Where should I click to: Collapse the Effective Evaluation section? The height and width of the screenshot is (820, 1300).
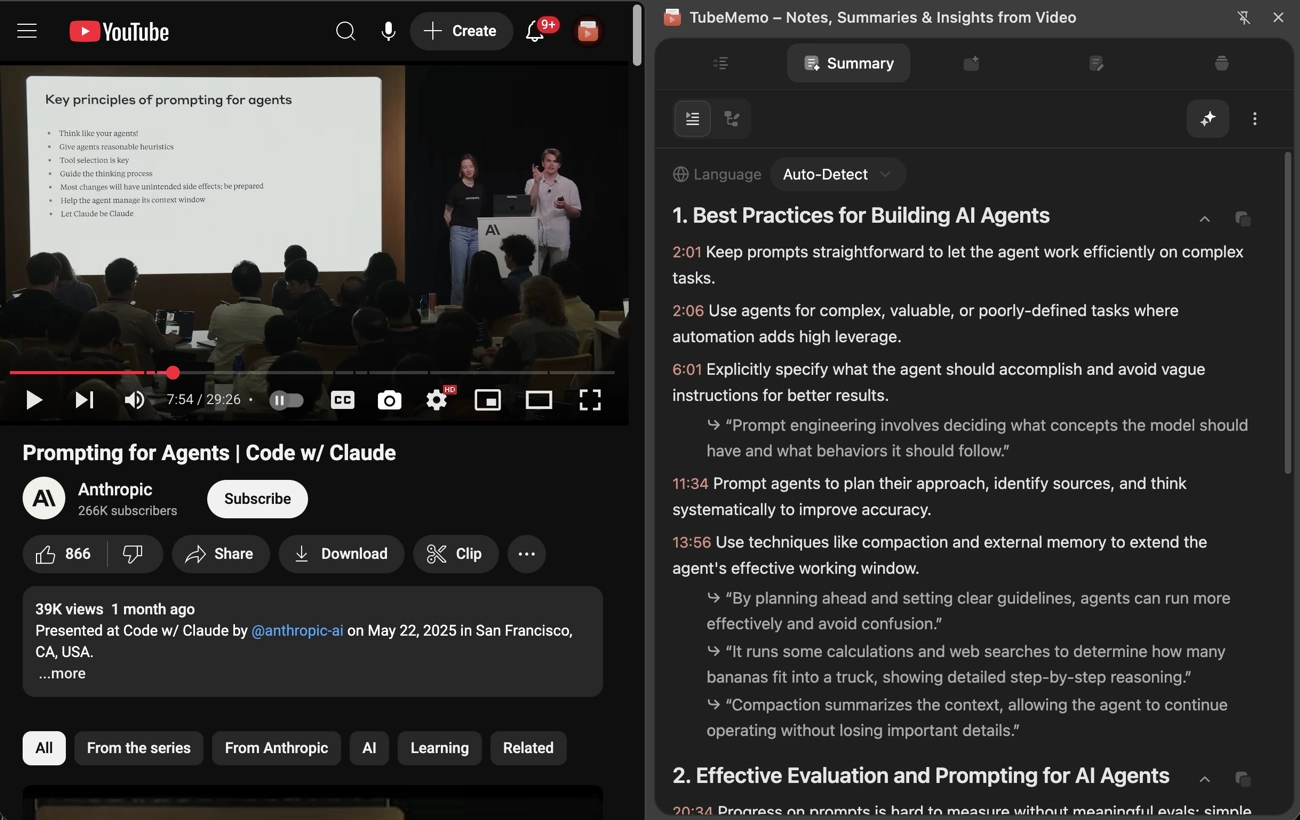click(x=1204, y=779)
